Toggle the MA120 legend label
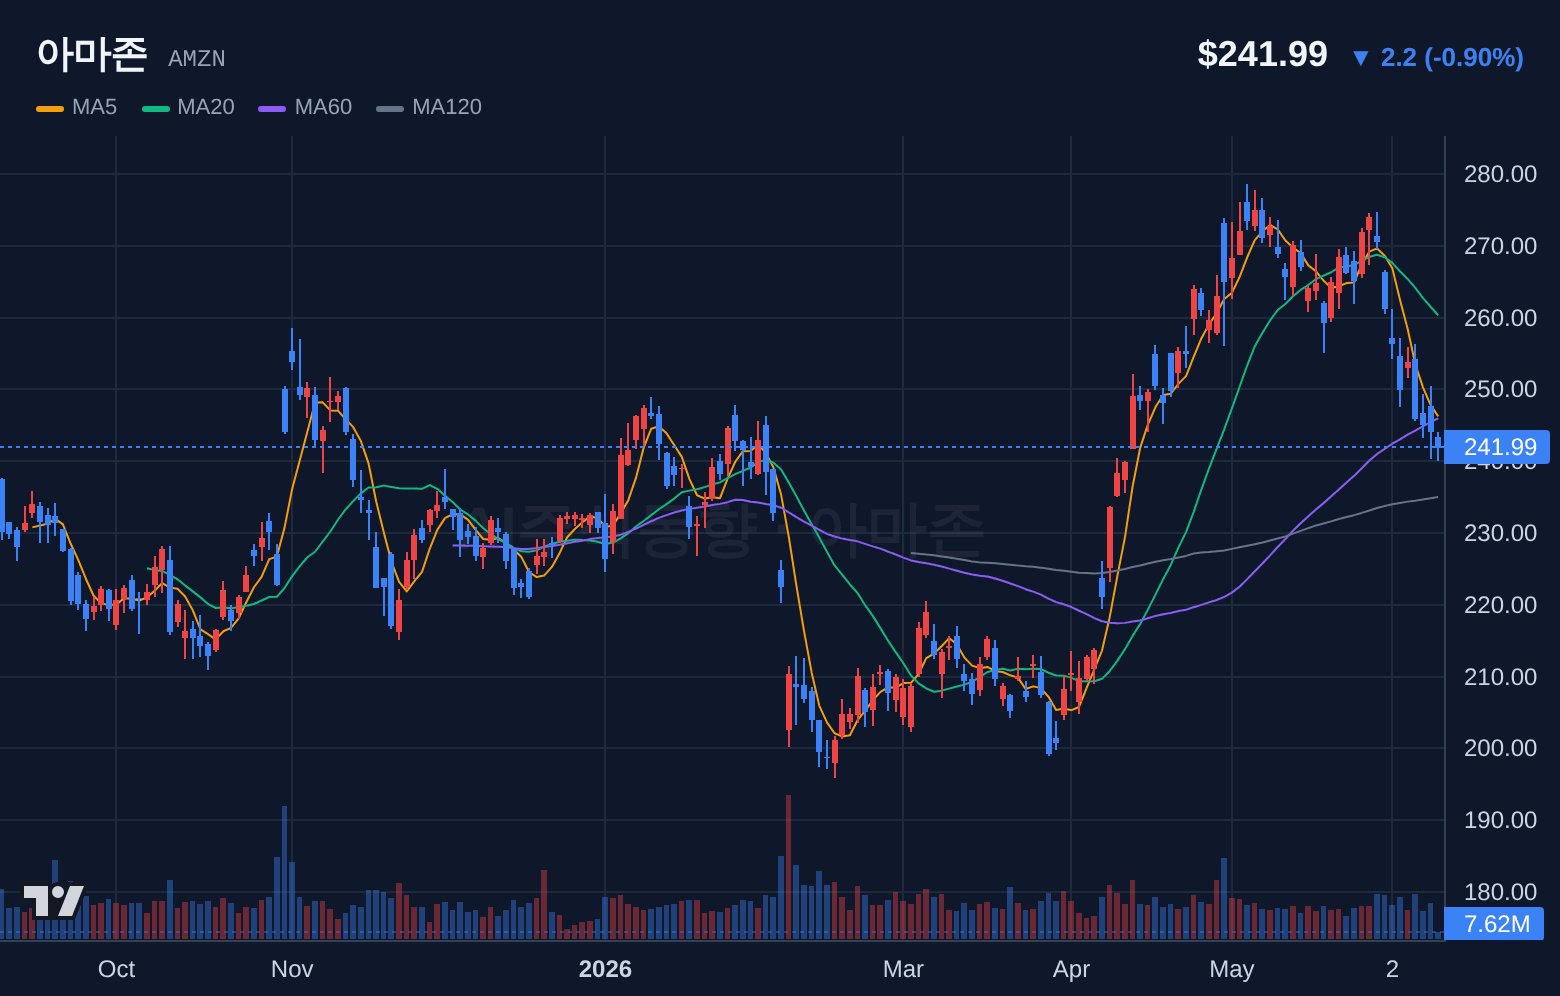 [x=447, y=107]
